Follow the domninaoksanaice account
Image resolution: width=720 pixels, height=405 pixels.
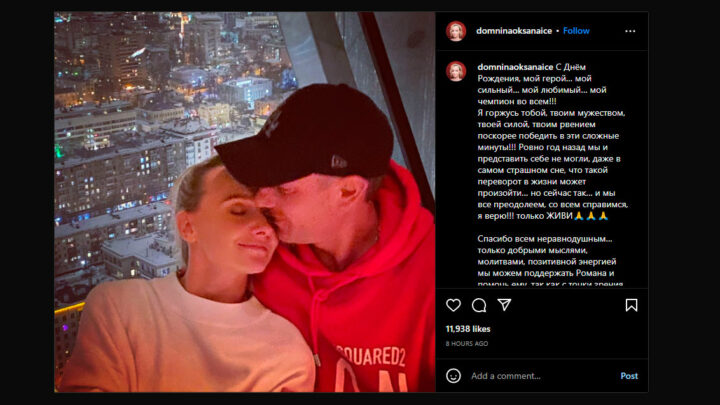click(576, 31)
